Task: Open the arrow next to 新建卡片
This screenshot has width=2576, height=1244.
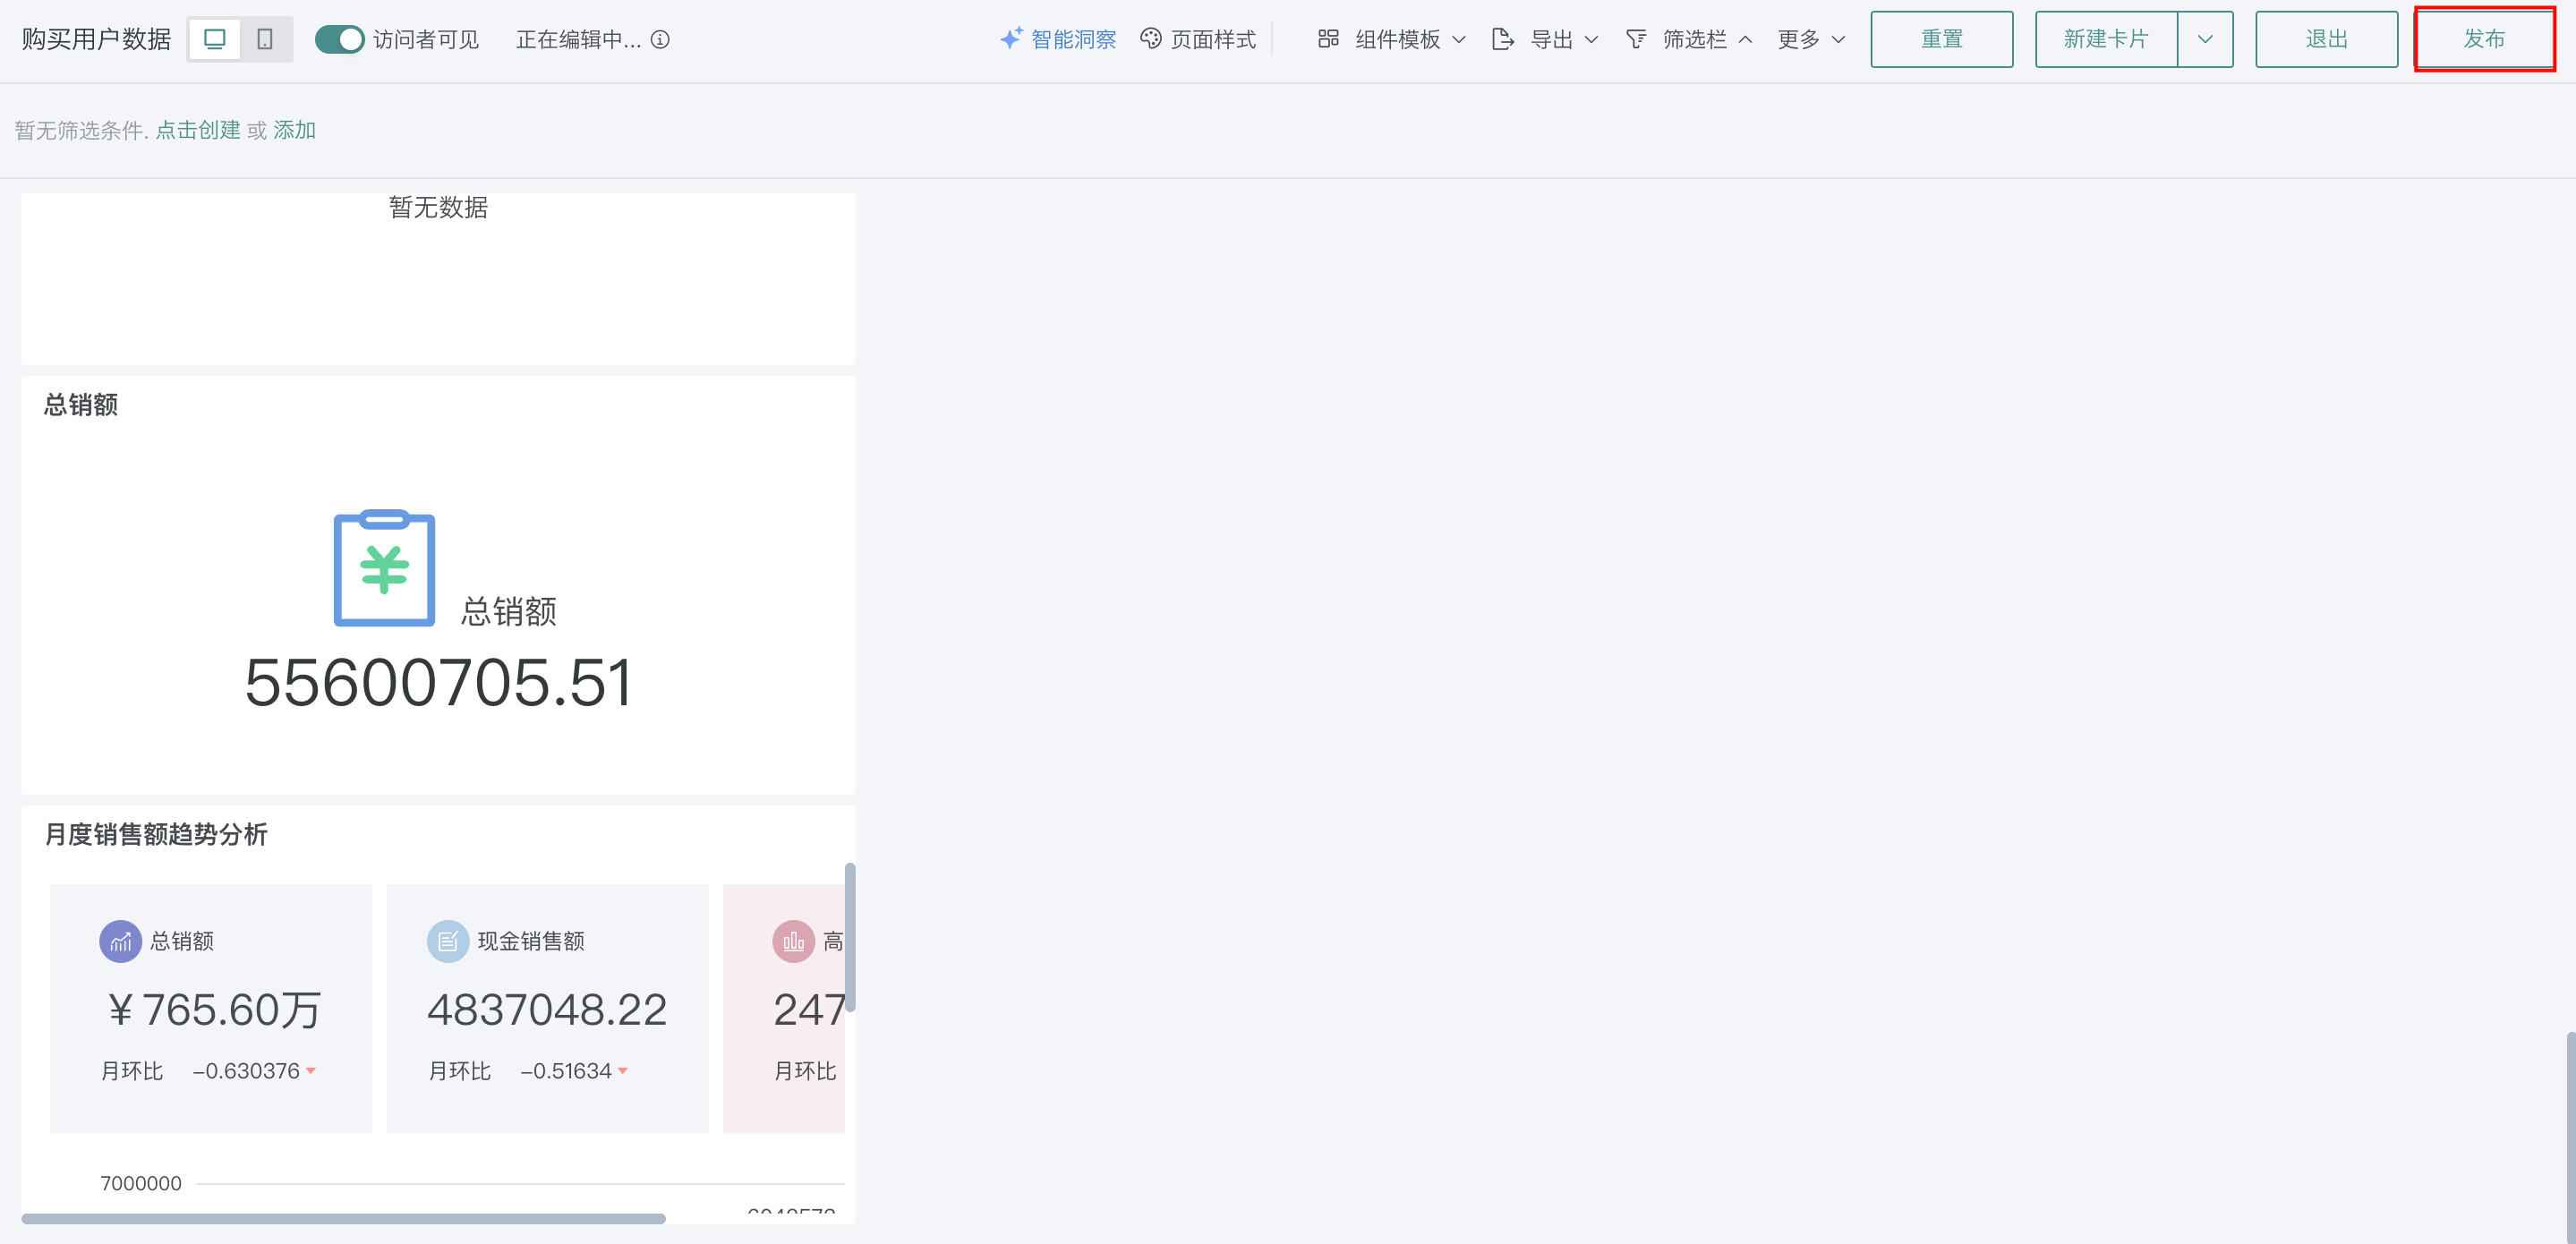Action: point(2205,39)
